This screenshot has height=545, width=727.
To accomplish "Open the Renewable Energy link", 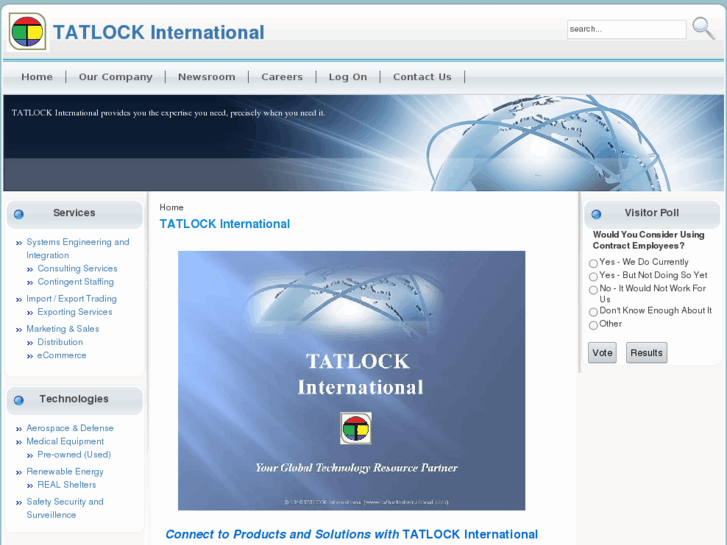I will (64, 472).
